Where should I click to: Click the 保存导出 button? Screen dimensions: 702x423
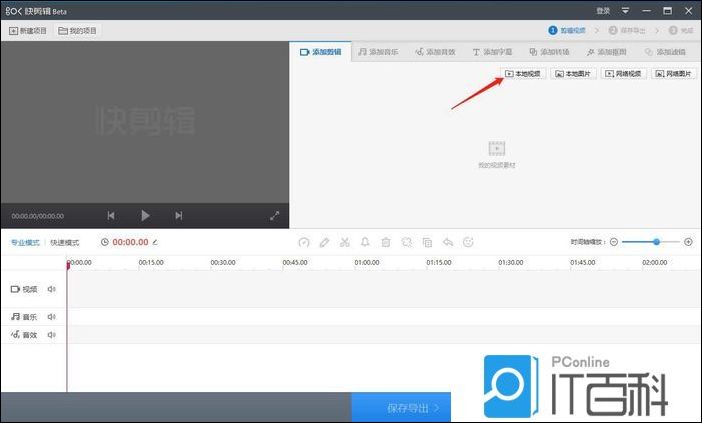401,408
